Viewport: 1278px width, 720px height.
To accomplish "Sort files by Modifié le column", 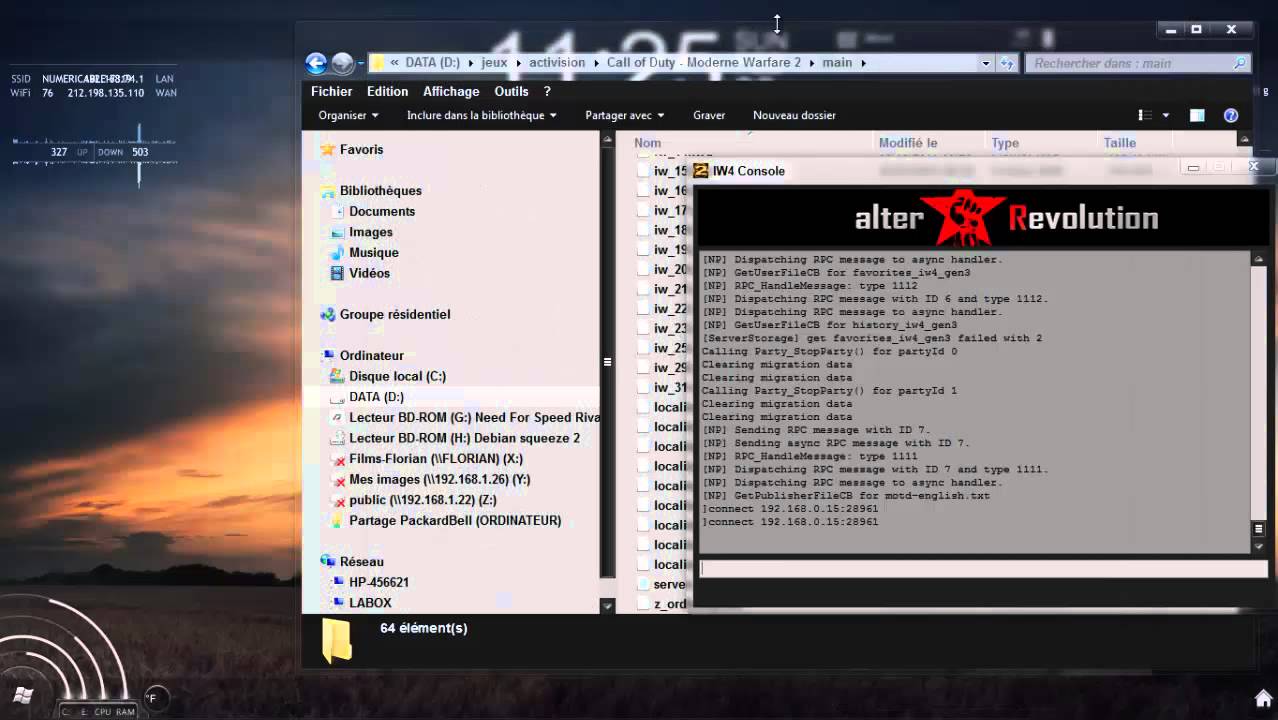I will point(908,143).
